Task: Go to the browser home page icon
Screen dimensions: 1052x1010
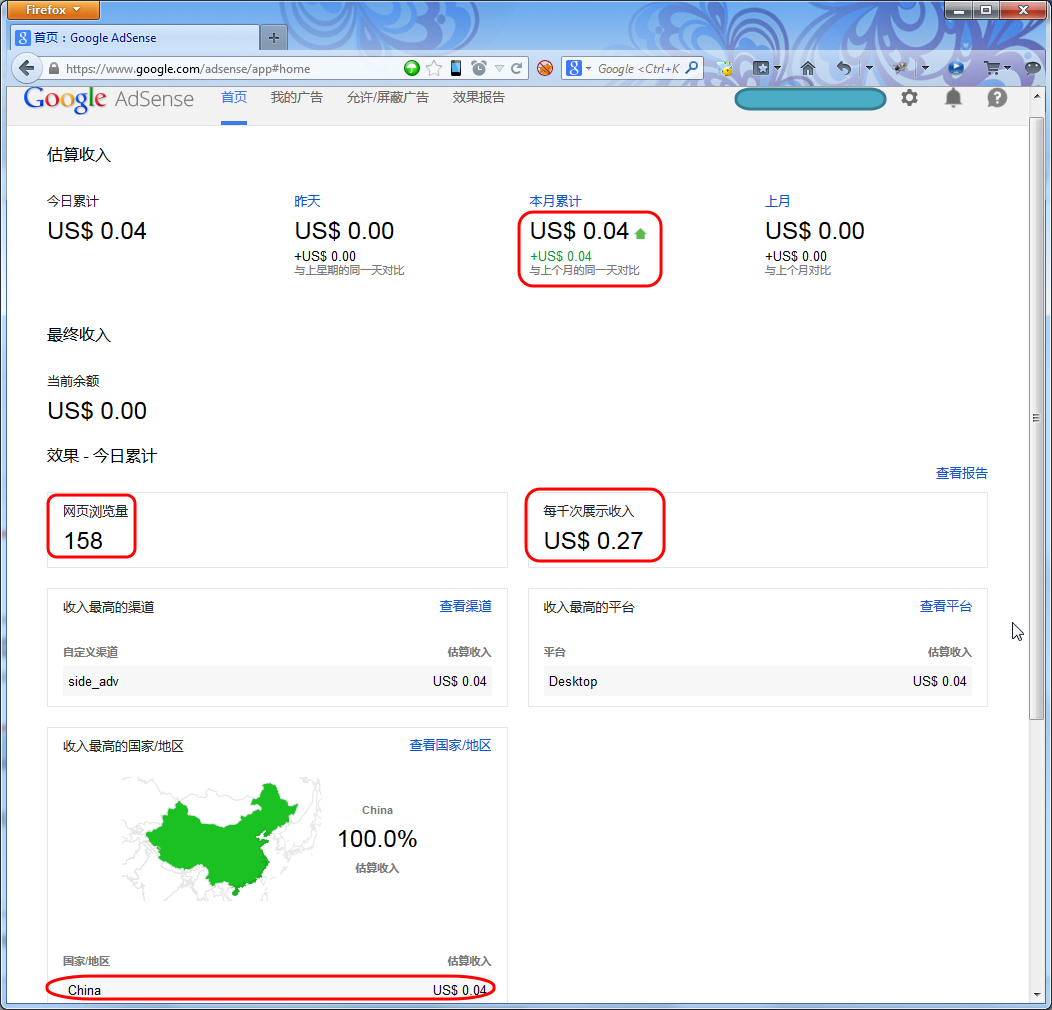Action: pos(808,68)
